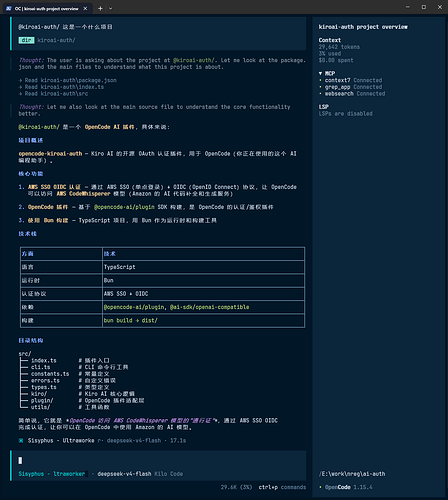Select the grep_app MCP server entry
This screenshot has width=448, height=500.
pos(337,87)
